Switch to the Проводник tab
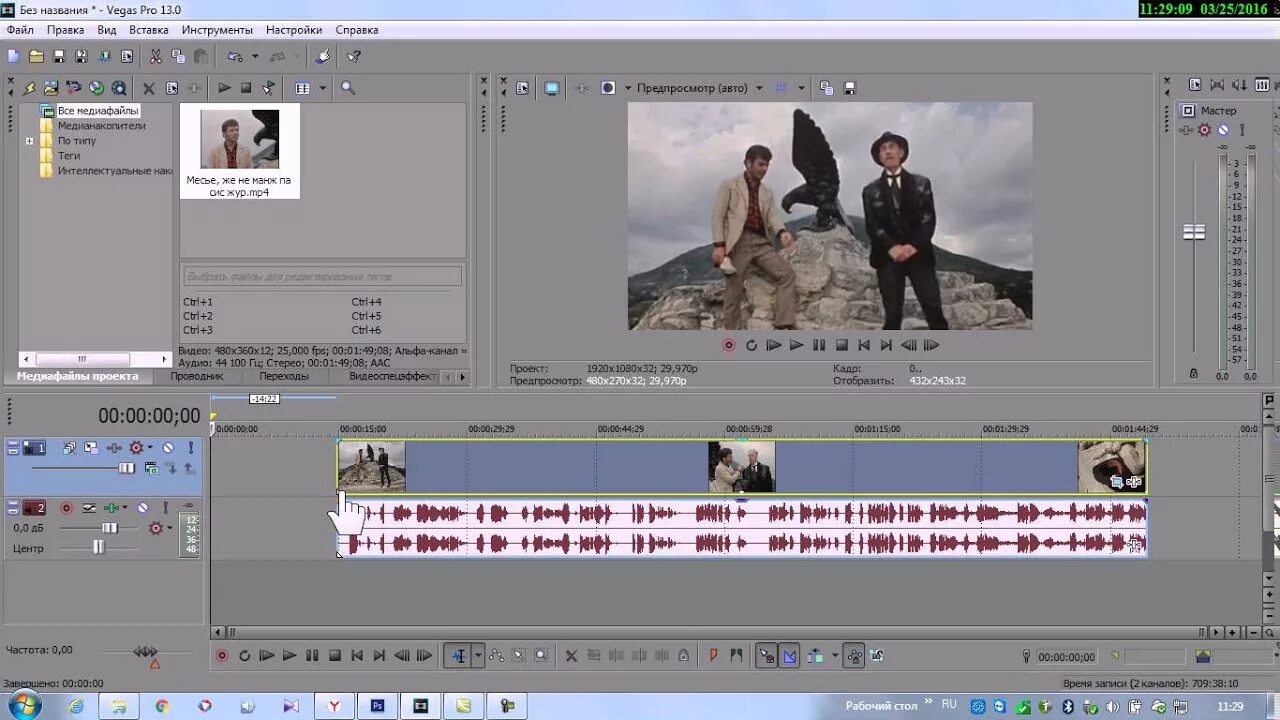The width and height of the screenshot is (1280, 720). point(197,377)
